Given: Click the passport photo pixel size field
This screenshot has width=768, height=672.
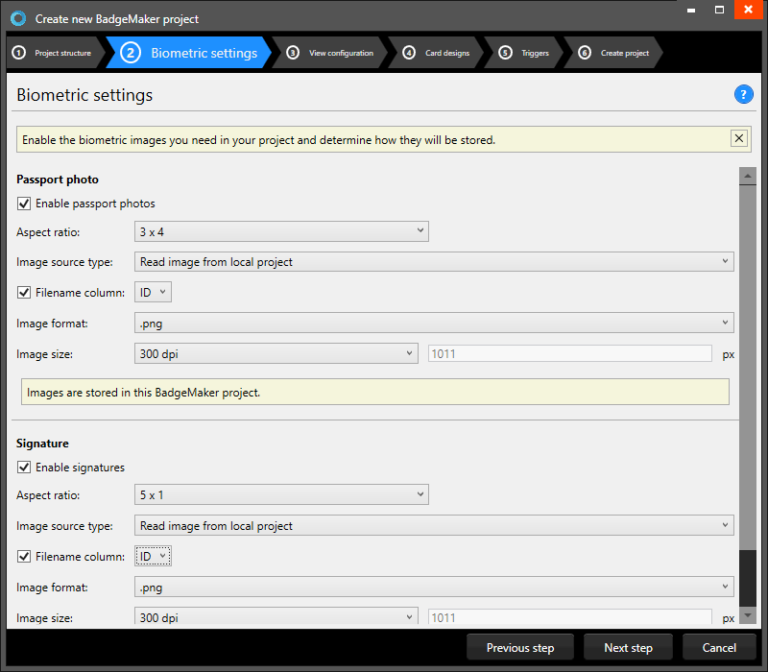Looking at the screenshot, I should 570,354.
